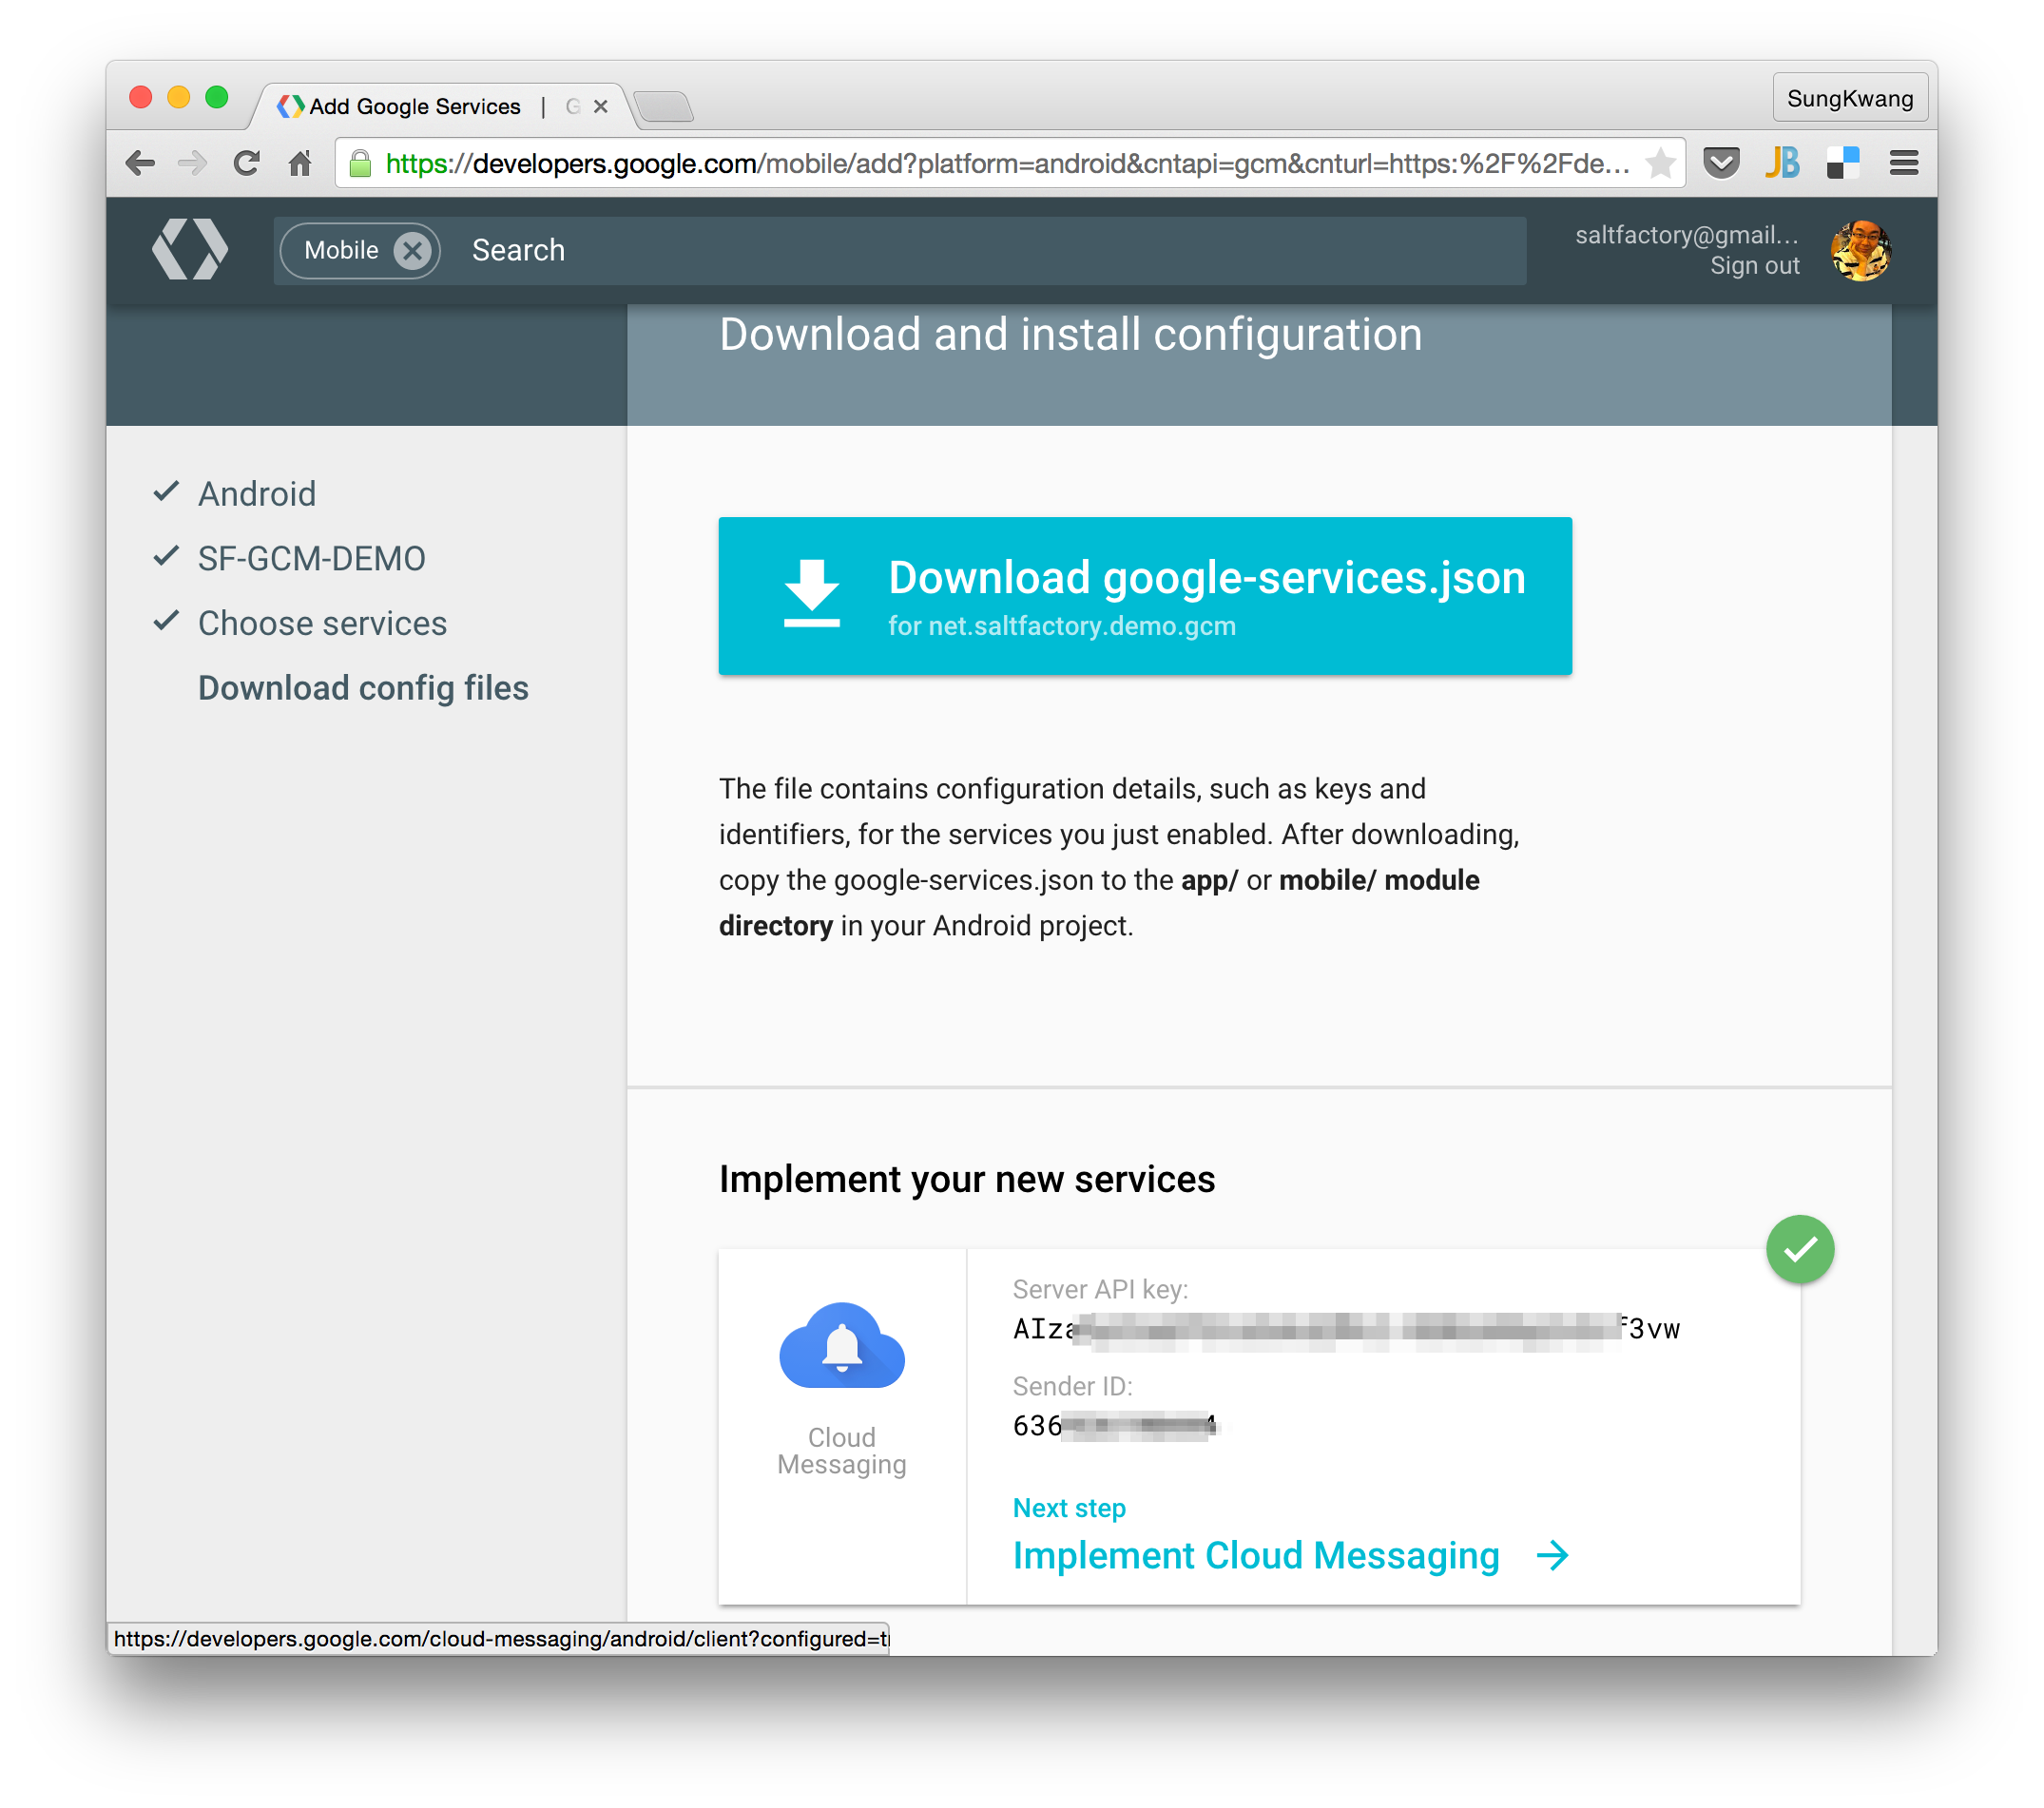Click the Implement your new services heading
2044x1808 pixels.
(x=967, y=1179)
